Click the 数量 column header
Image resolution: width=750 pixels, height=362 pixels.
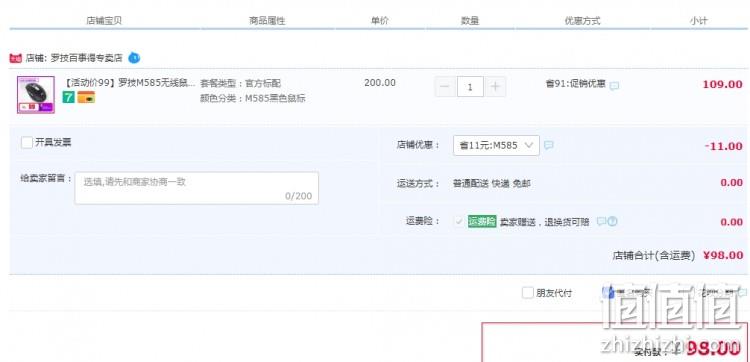(470, 21)
